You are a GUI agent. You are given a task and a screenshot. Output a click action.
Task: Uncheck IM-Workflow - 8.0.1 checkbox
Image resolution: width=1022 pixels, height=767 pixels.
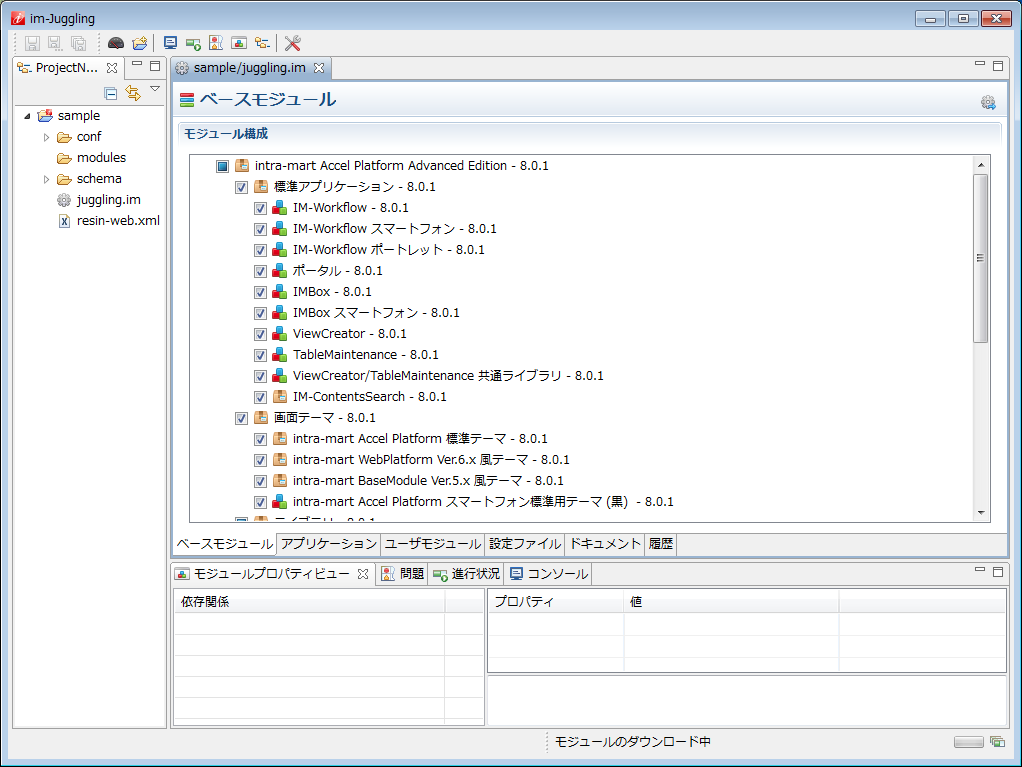click(x=260, y=209)
